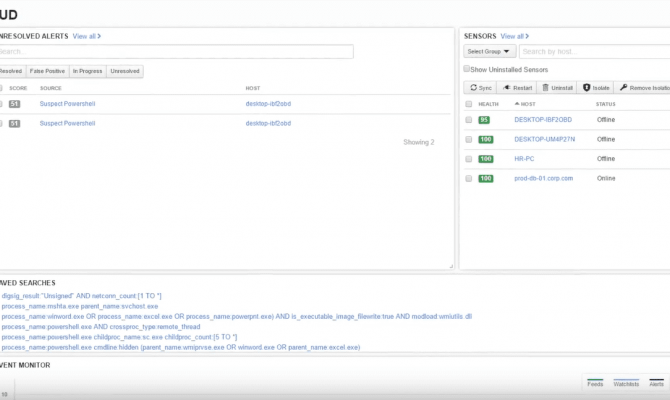Sort alerts by the SOURCE column

[51, 88]
